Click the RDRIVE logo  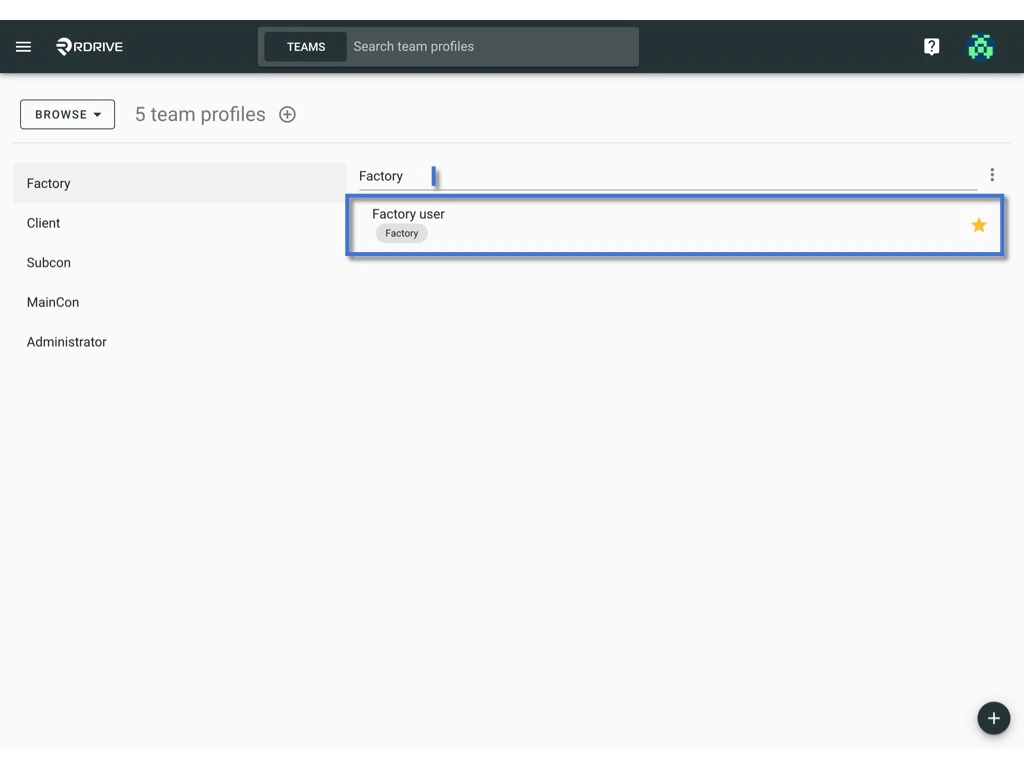tap(88, 46)
